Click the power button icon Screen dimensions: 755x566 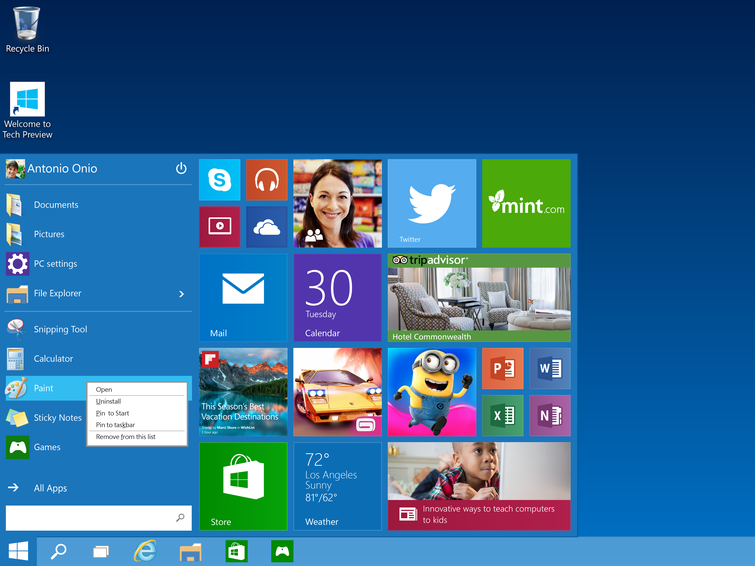pyautogui.click(x=181, y=168)
